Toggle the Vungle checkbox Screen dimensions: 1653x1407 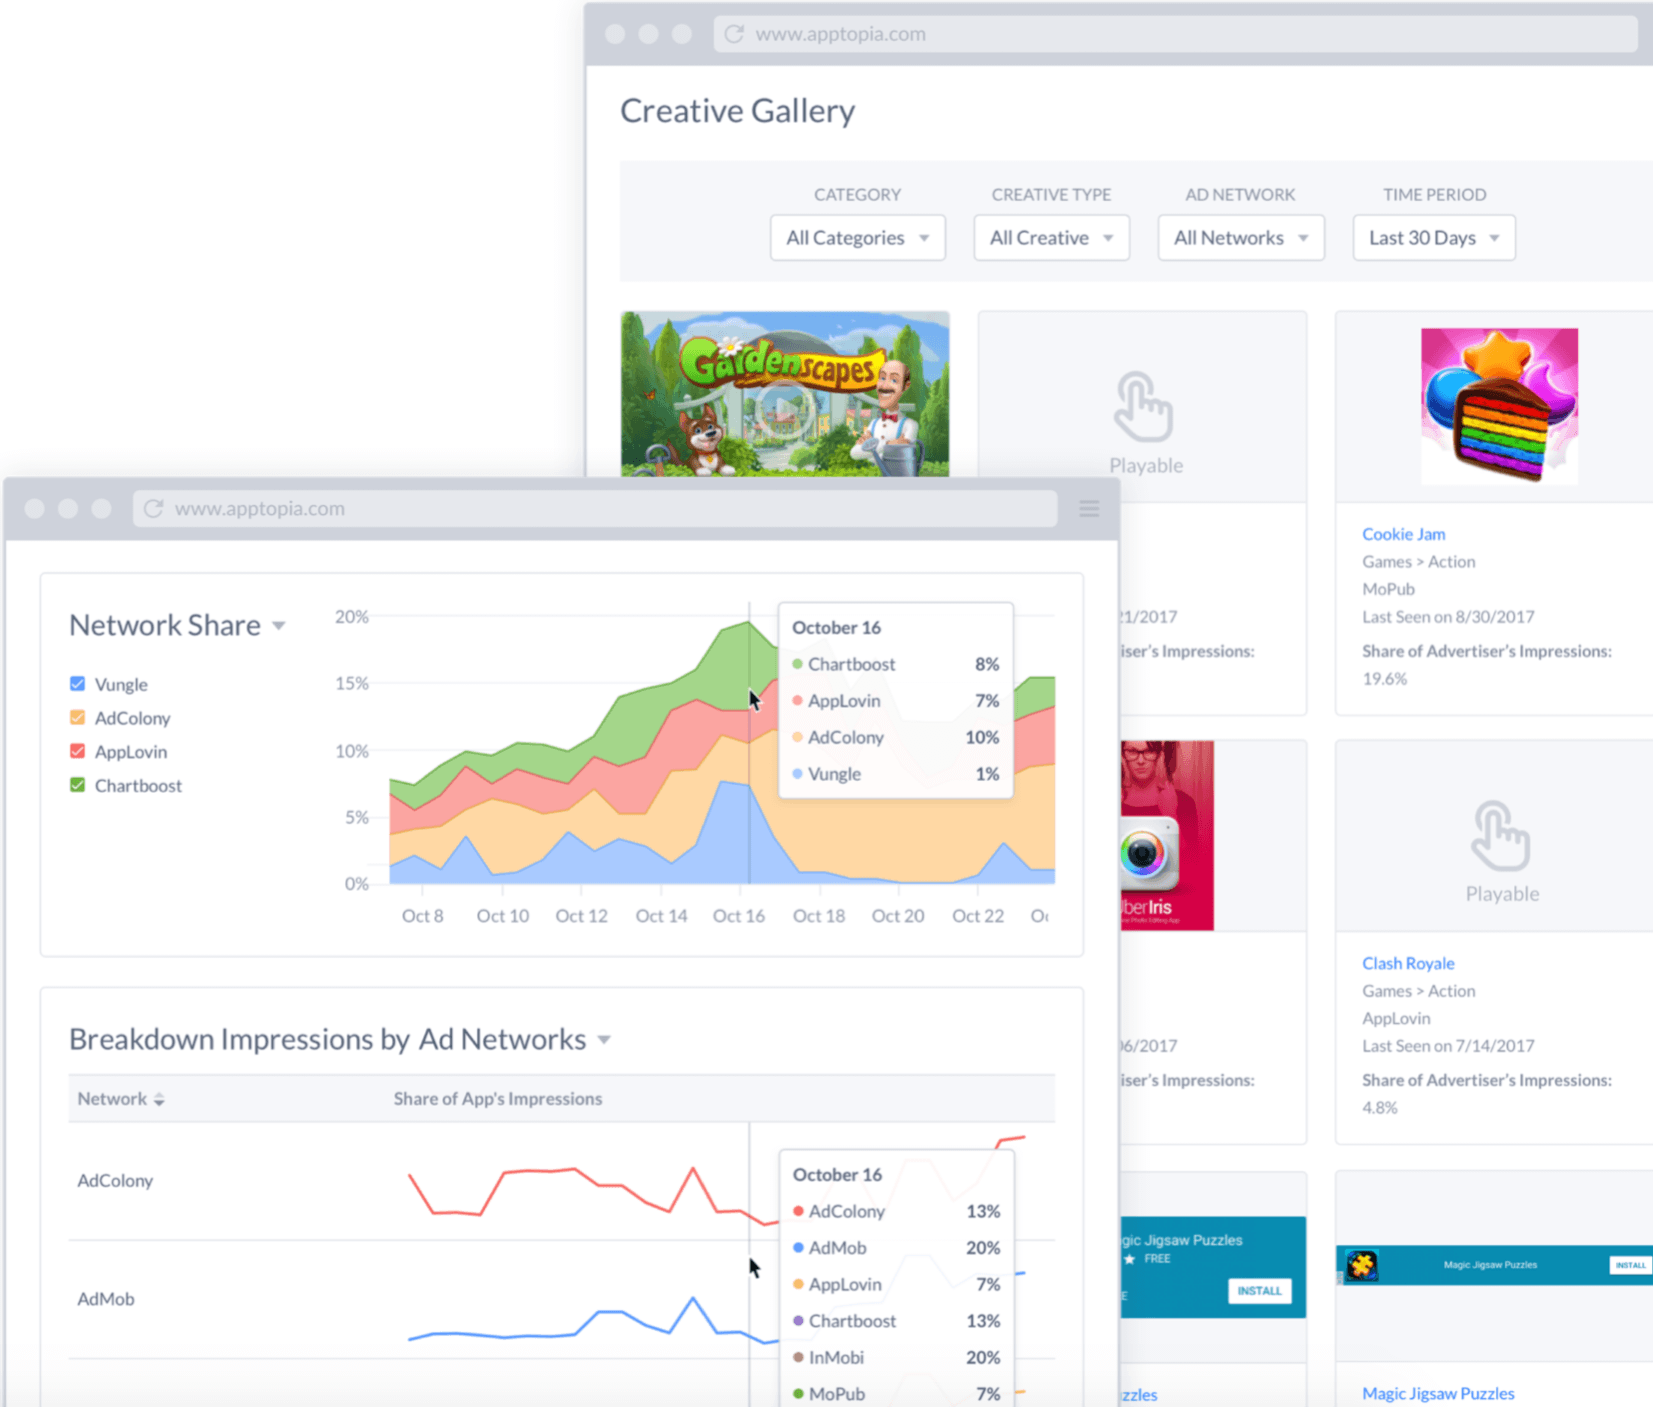coord(77,684)
